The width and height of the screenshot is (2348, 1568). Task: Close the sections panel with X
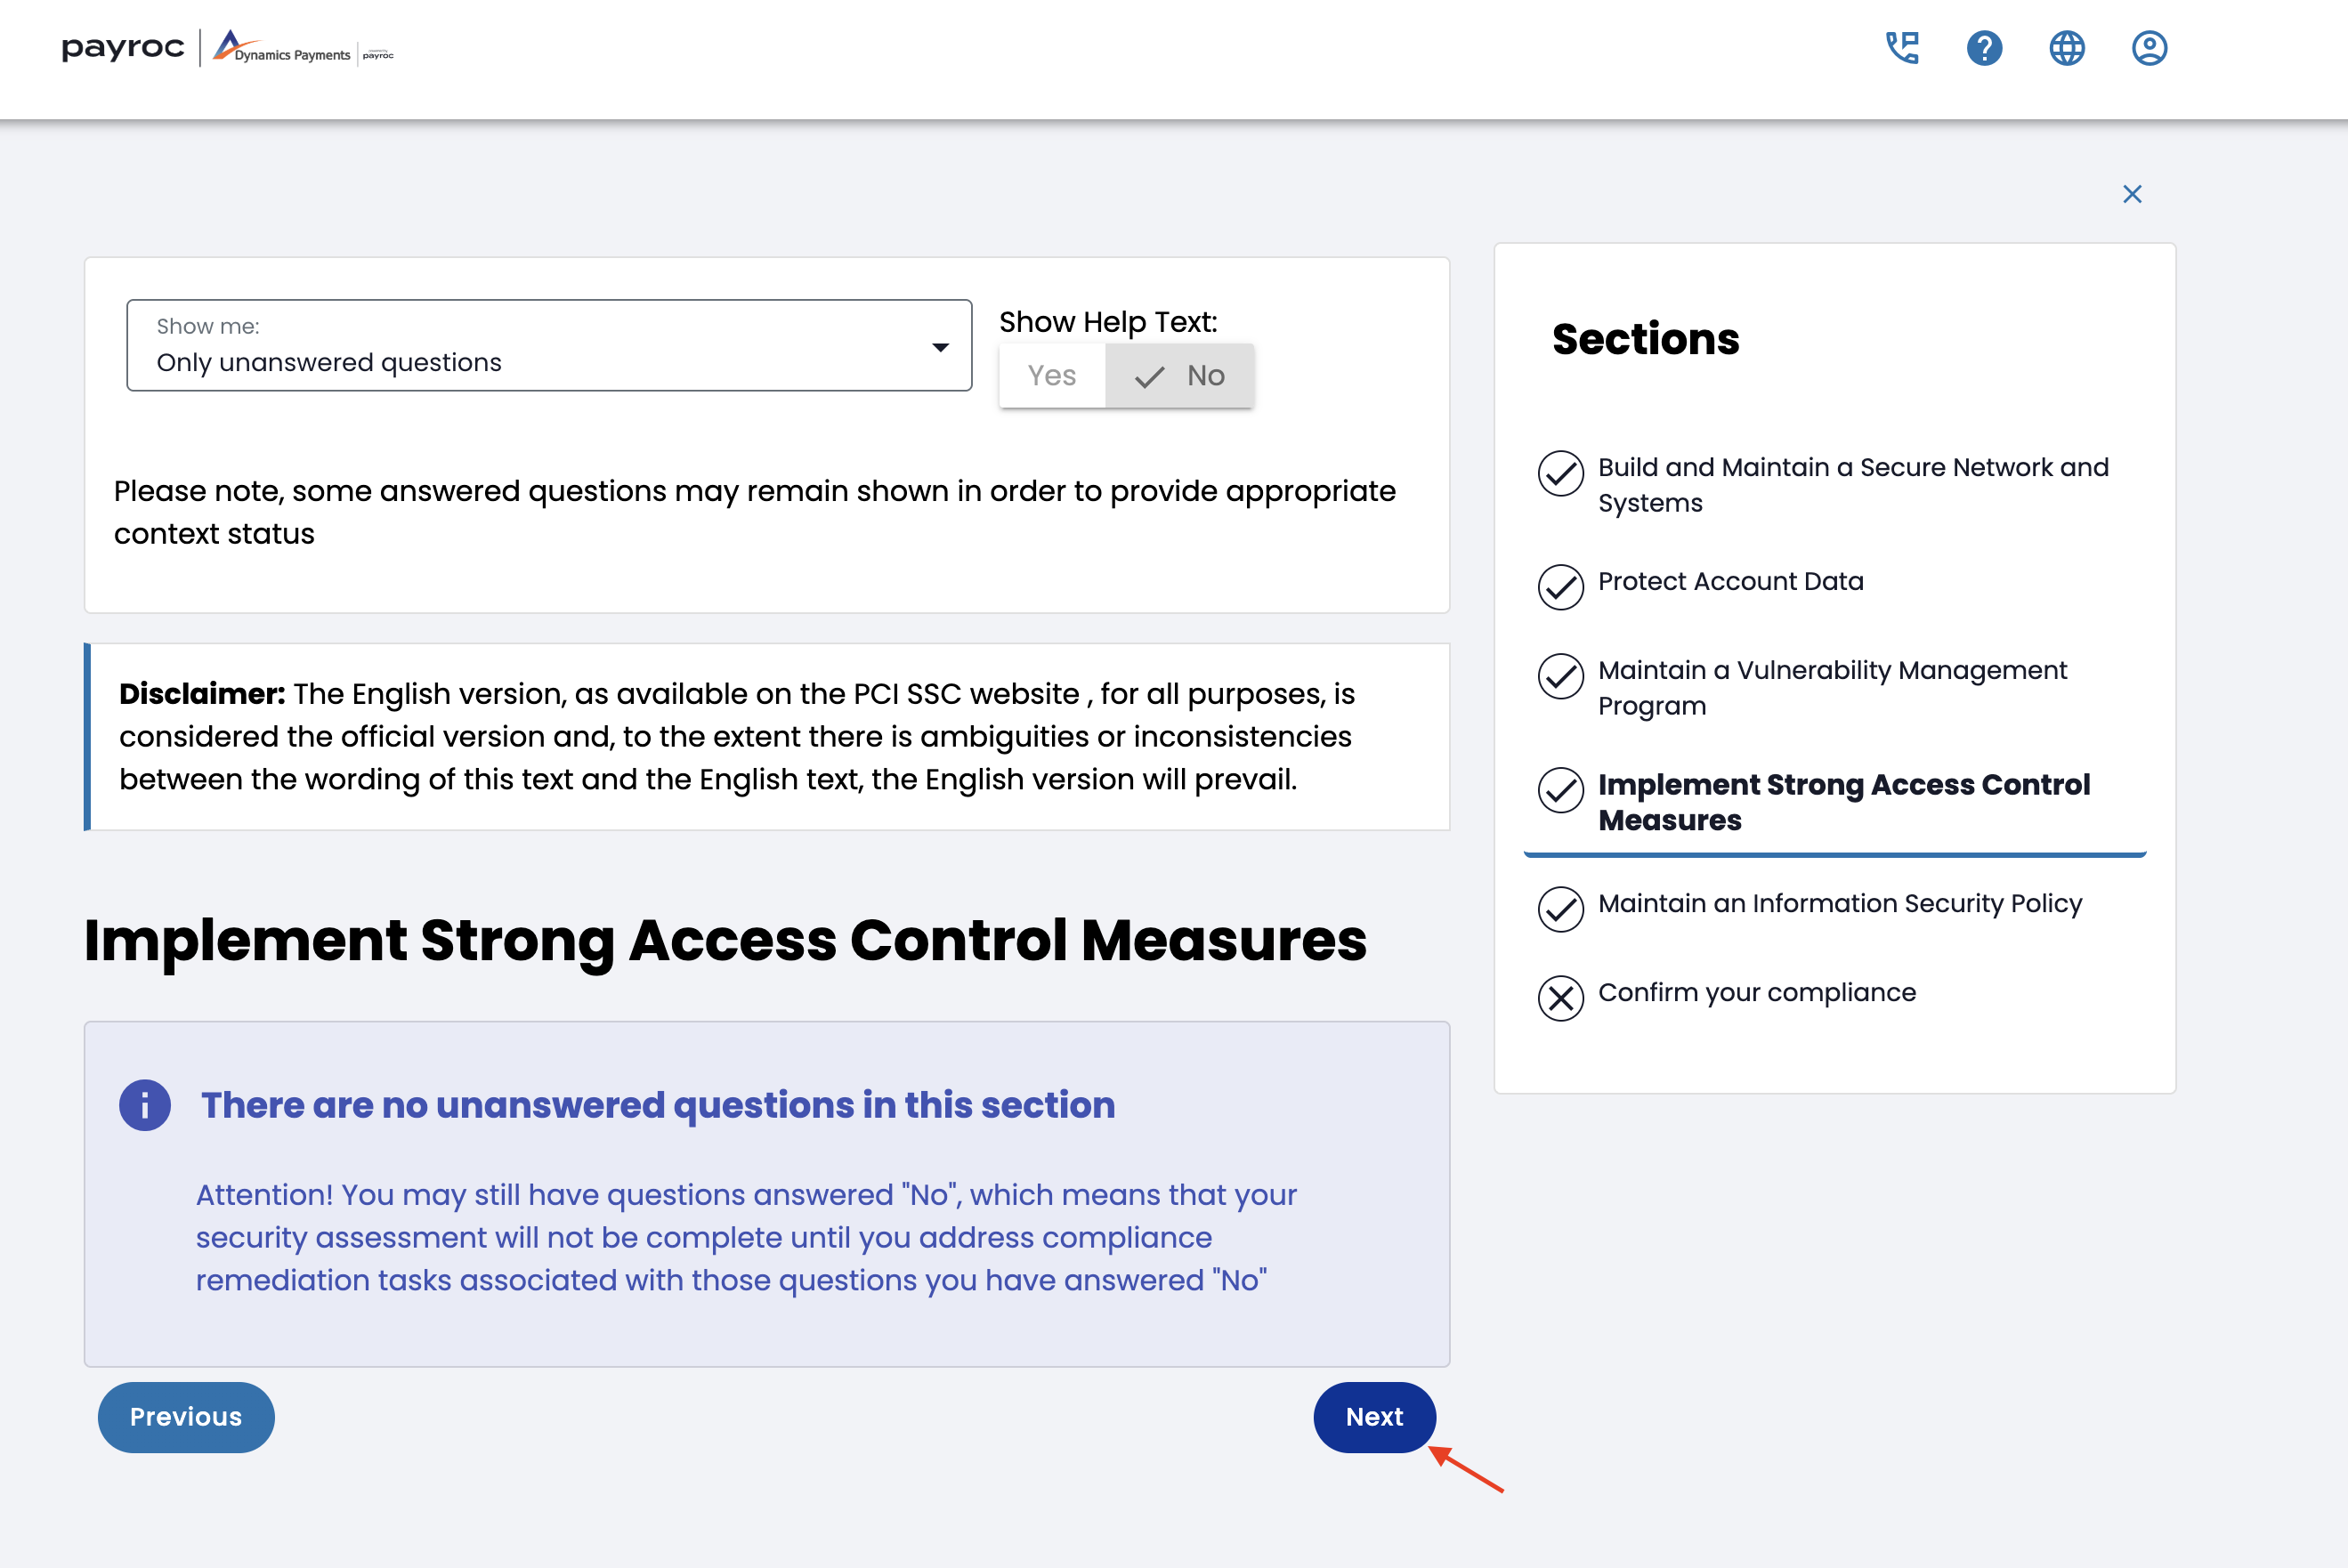point(2132,194)
